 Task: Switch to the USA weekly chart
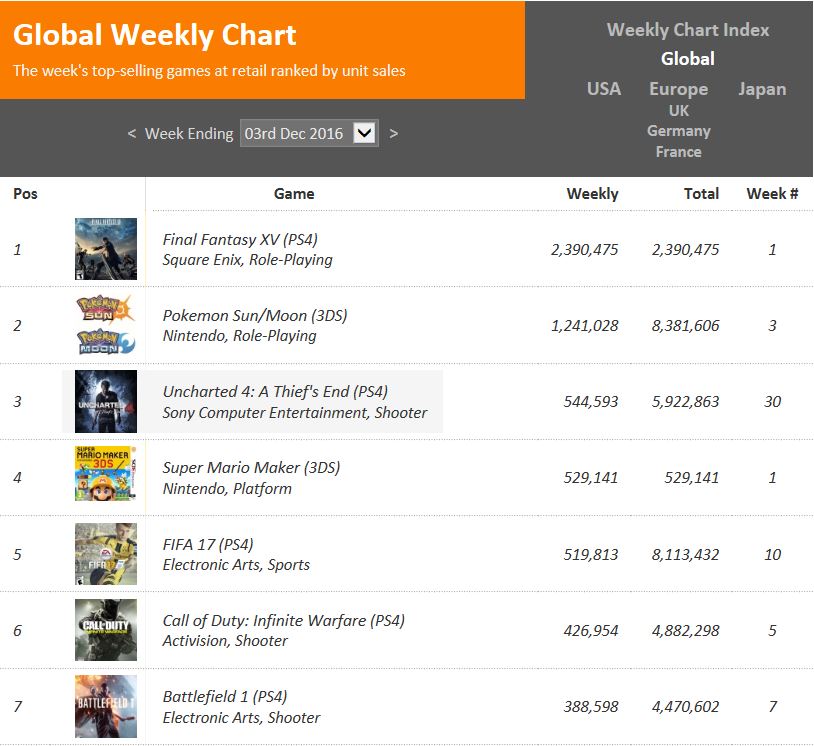pos(604,89)
